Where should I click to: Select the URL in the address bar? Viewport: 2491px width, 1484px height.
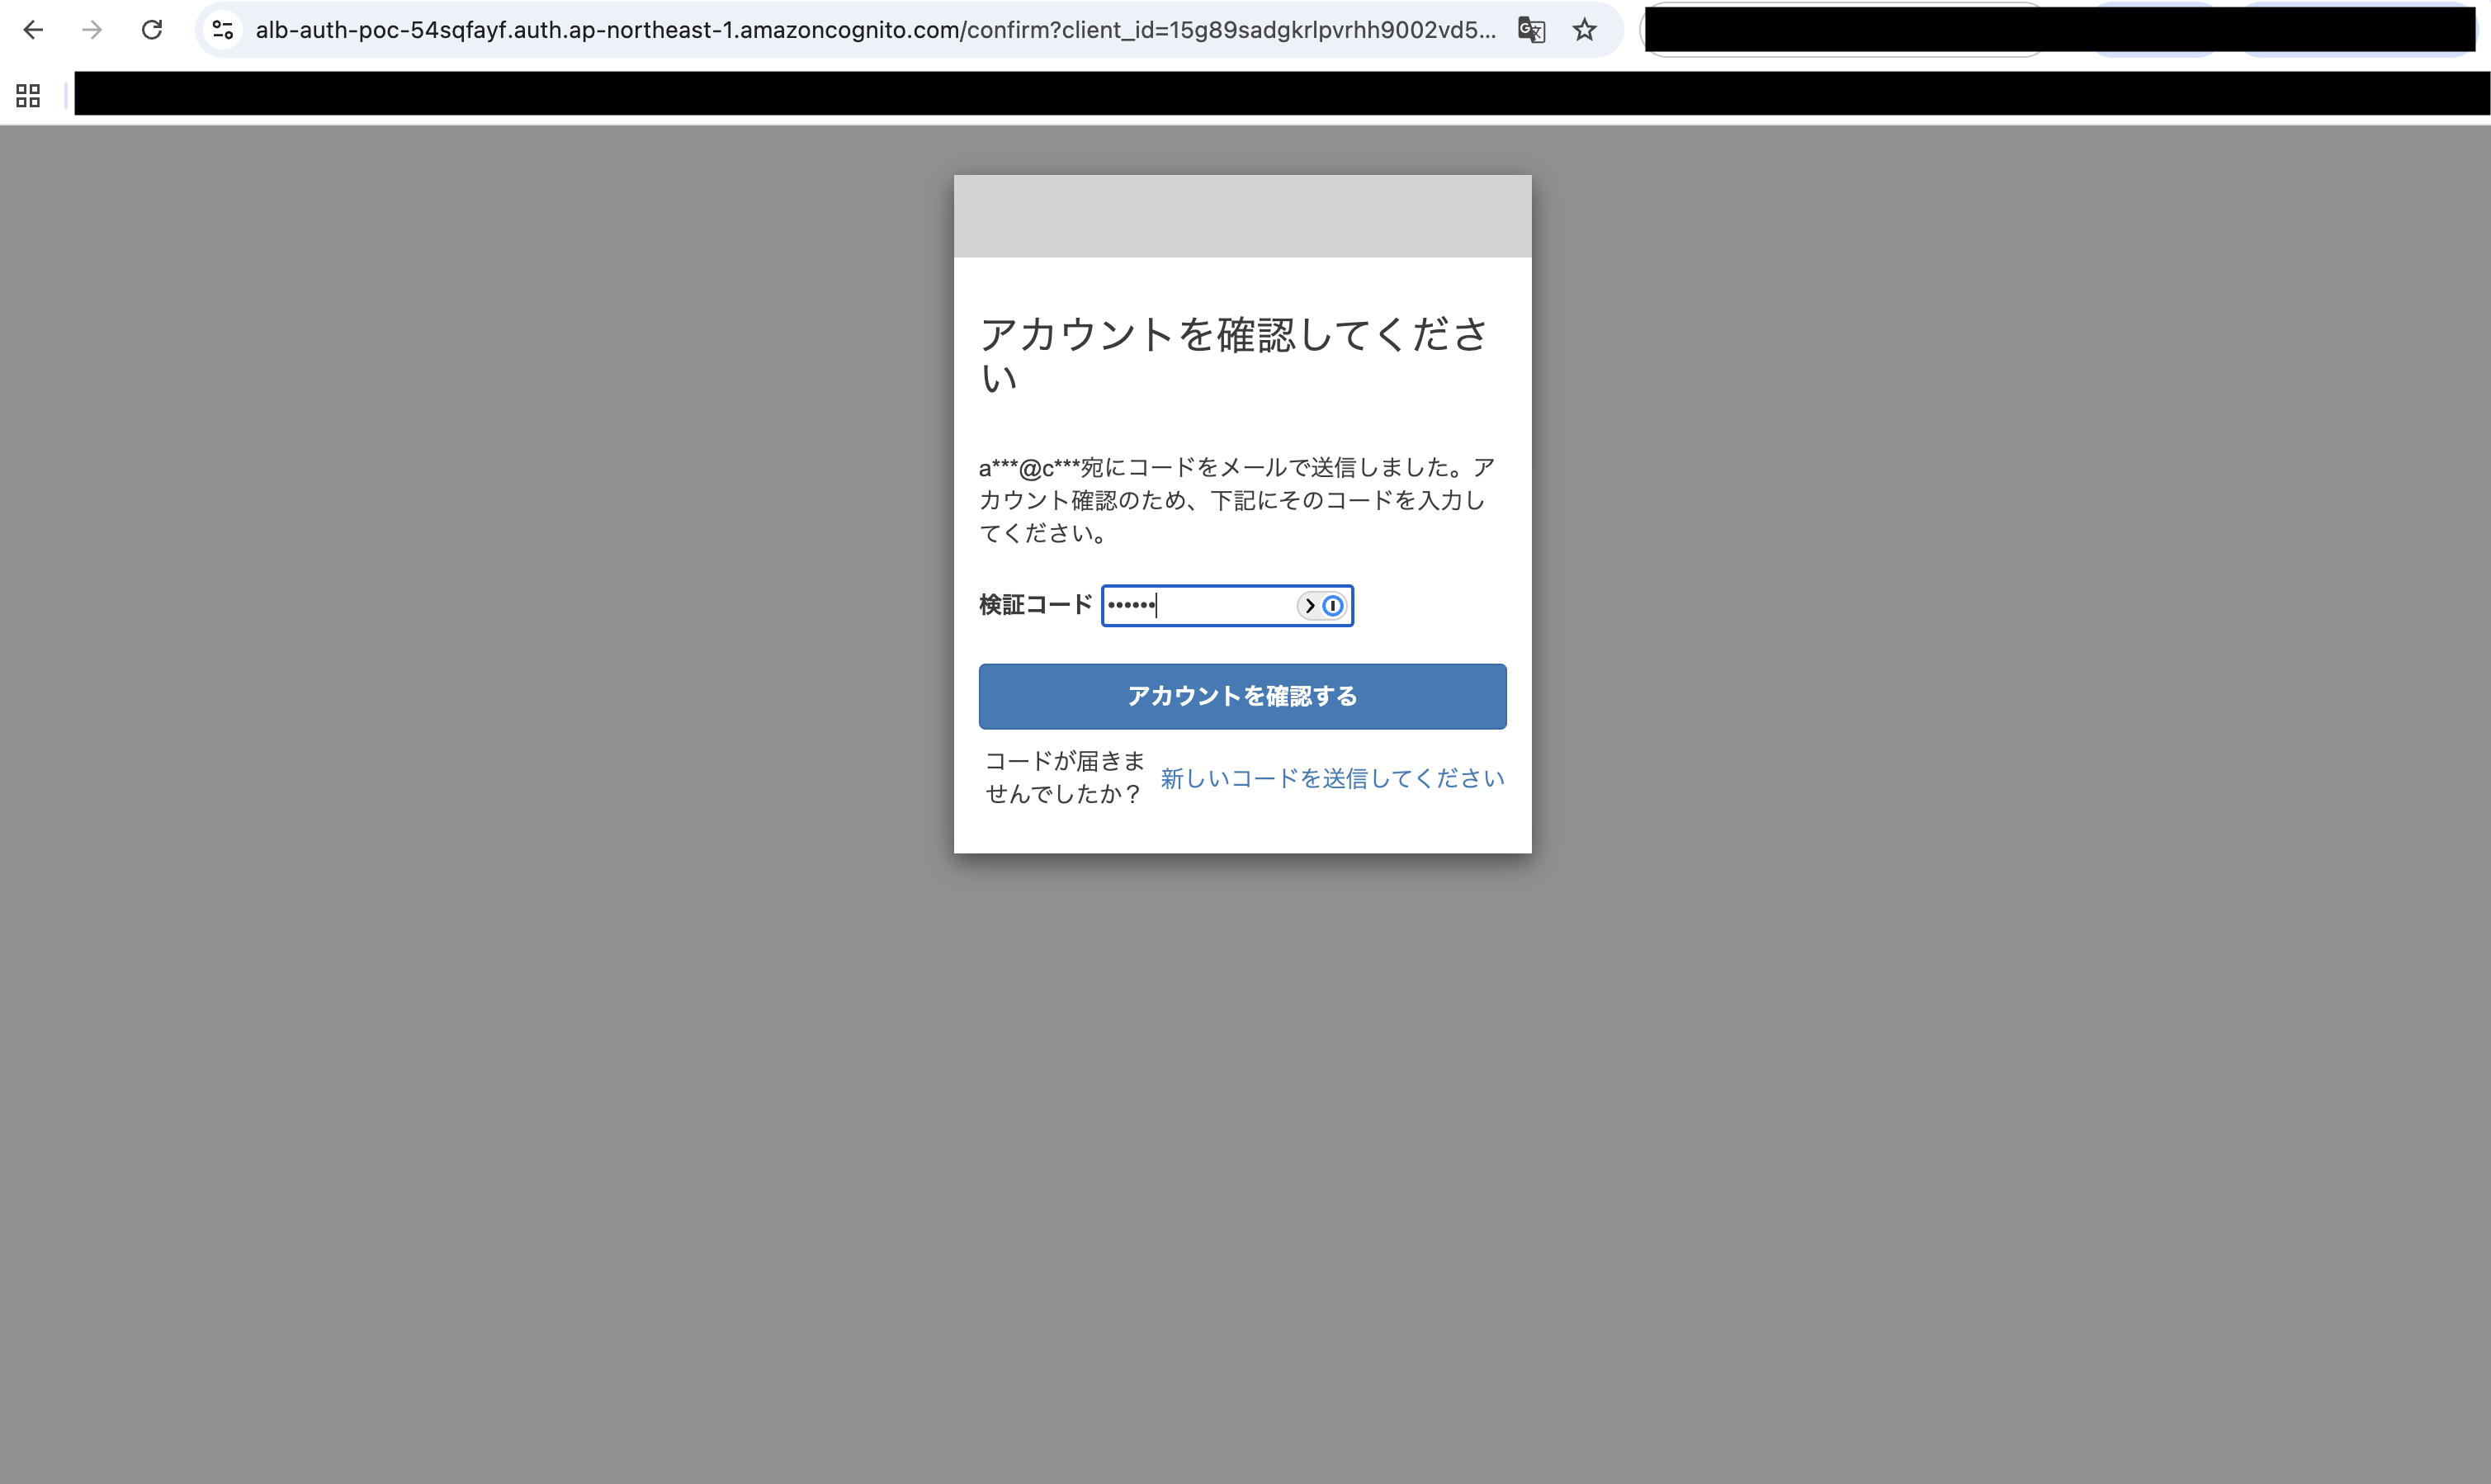(875, 30)
